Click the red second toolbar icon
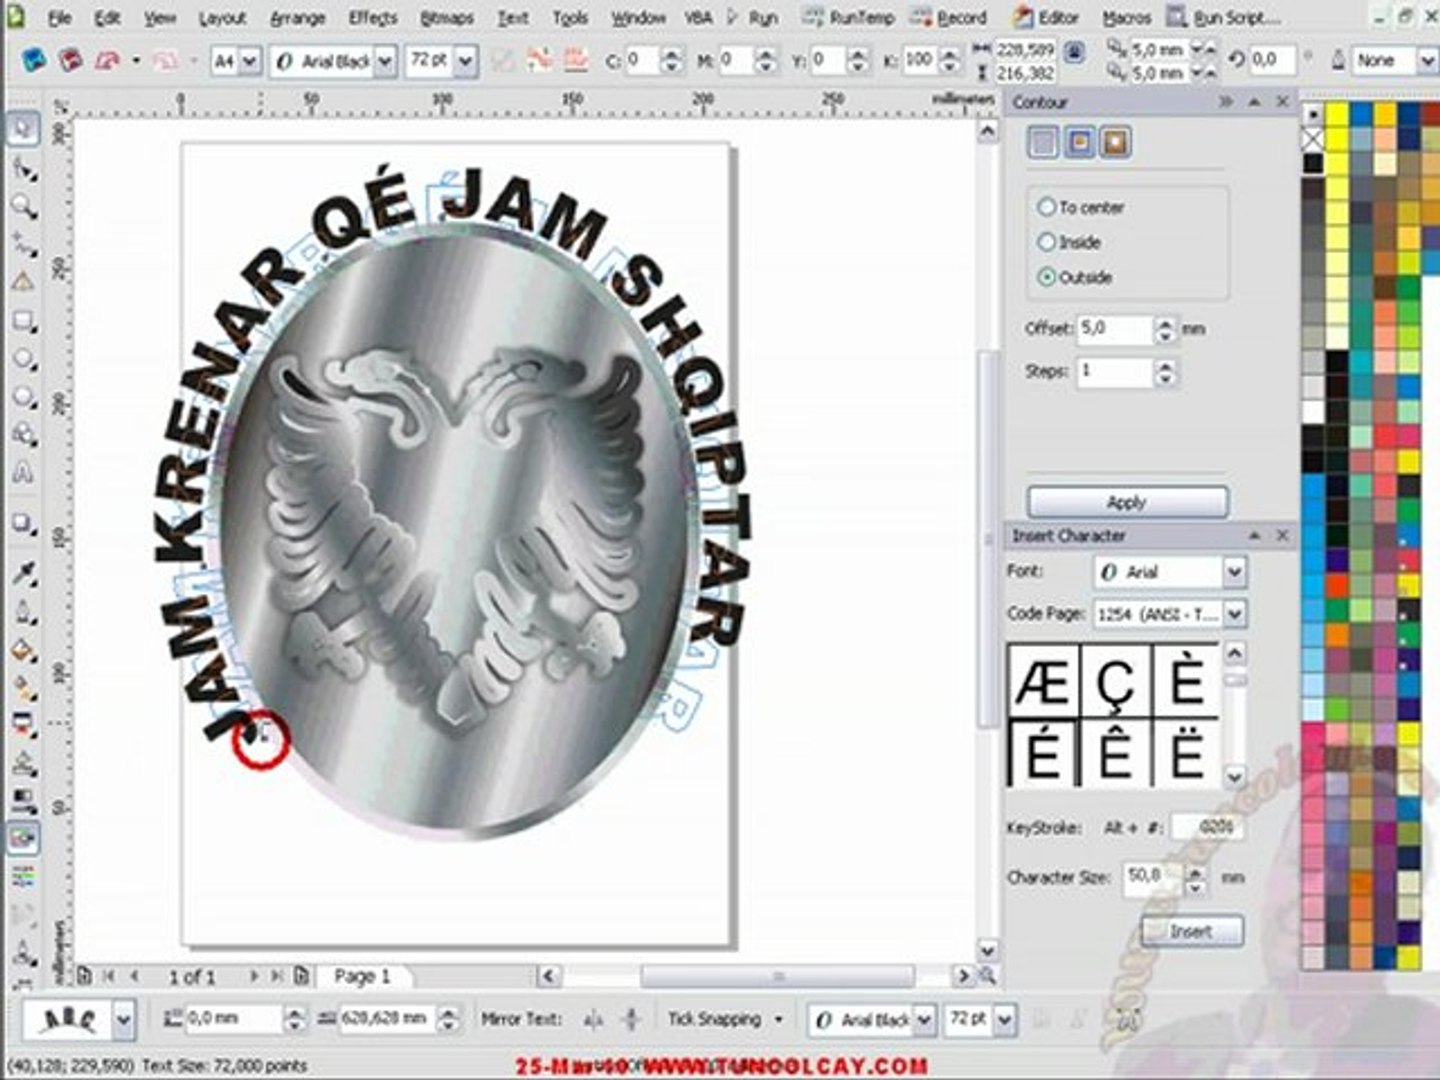This screenshot has width=1440, height=1080. coord(69,61)
